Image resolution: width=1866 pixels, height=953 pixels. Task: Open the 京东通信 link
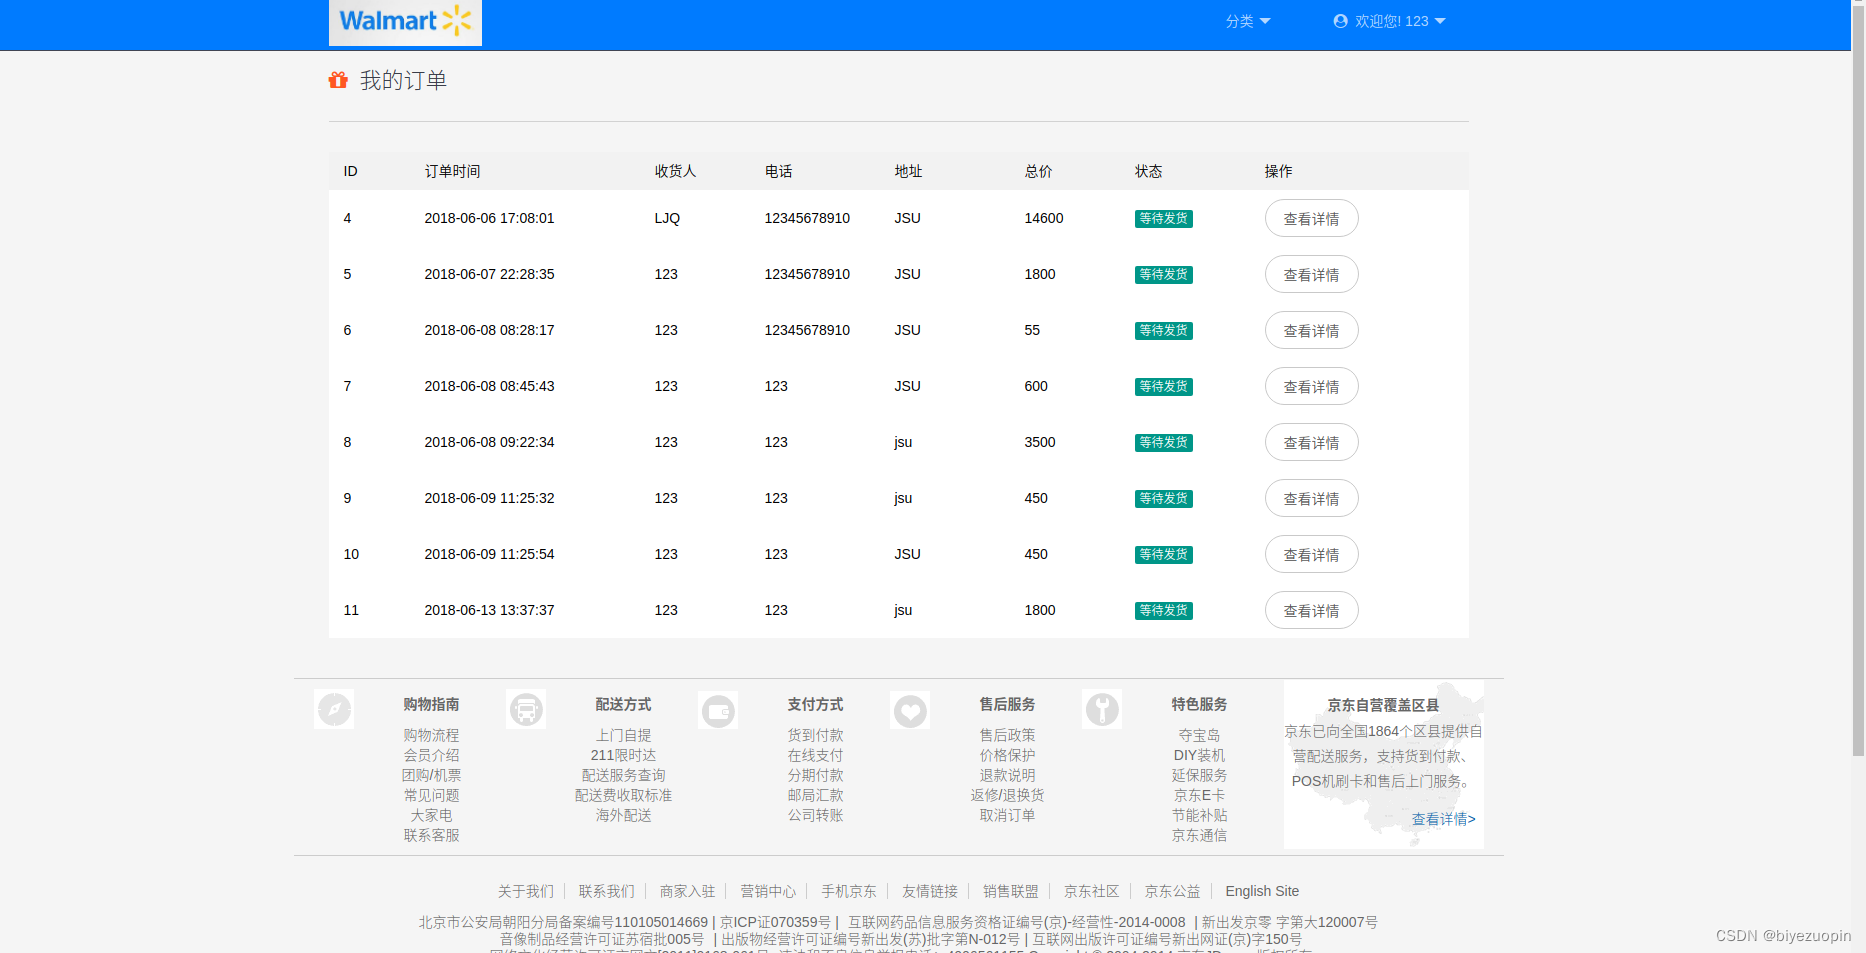tap(1199, 835)
